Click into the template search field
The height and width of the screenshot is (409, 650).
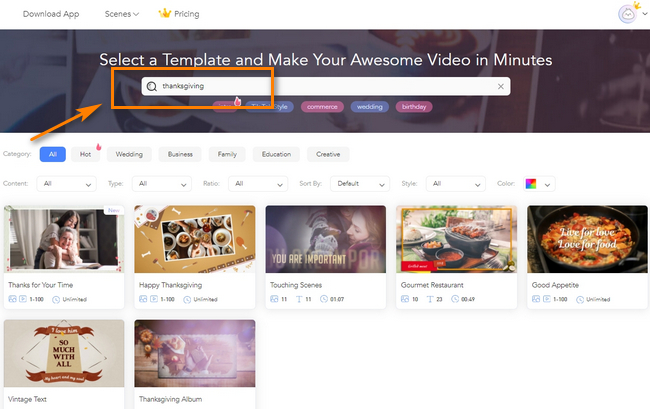pos(326,86)
